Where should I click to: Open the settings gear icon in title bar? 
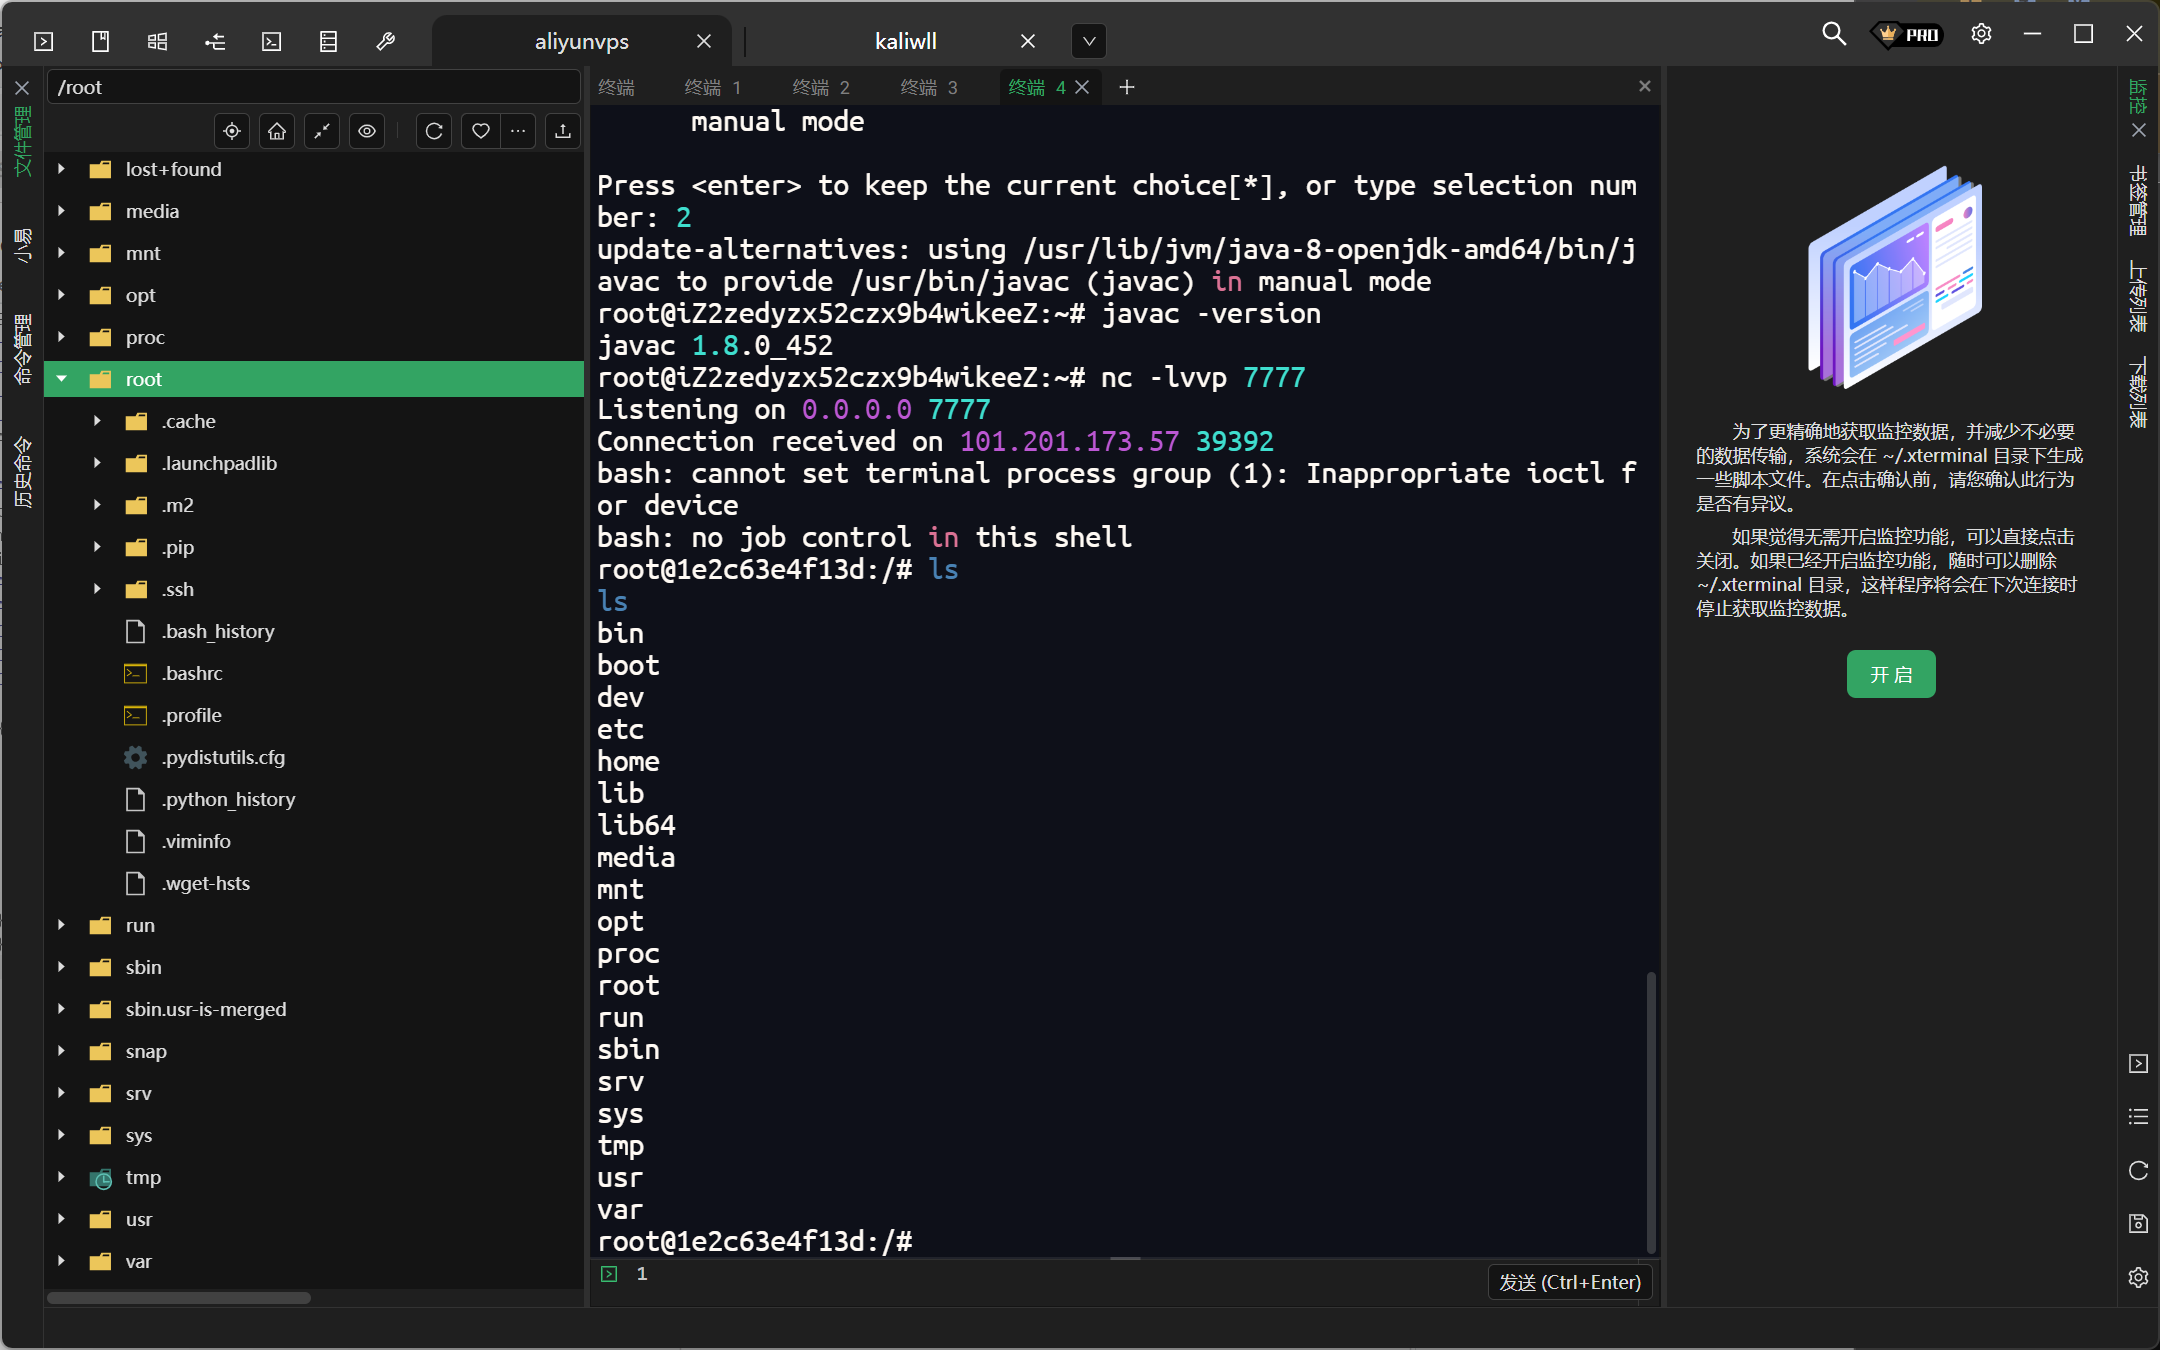pos(1981,34)
